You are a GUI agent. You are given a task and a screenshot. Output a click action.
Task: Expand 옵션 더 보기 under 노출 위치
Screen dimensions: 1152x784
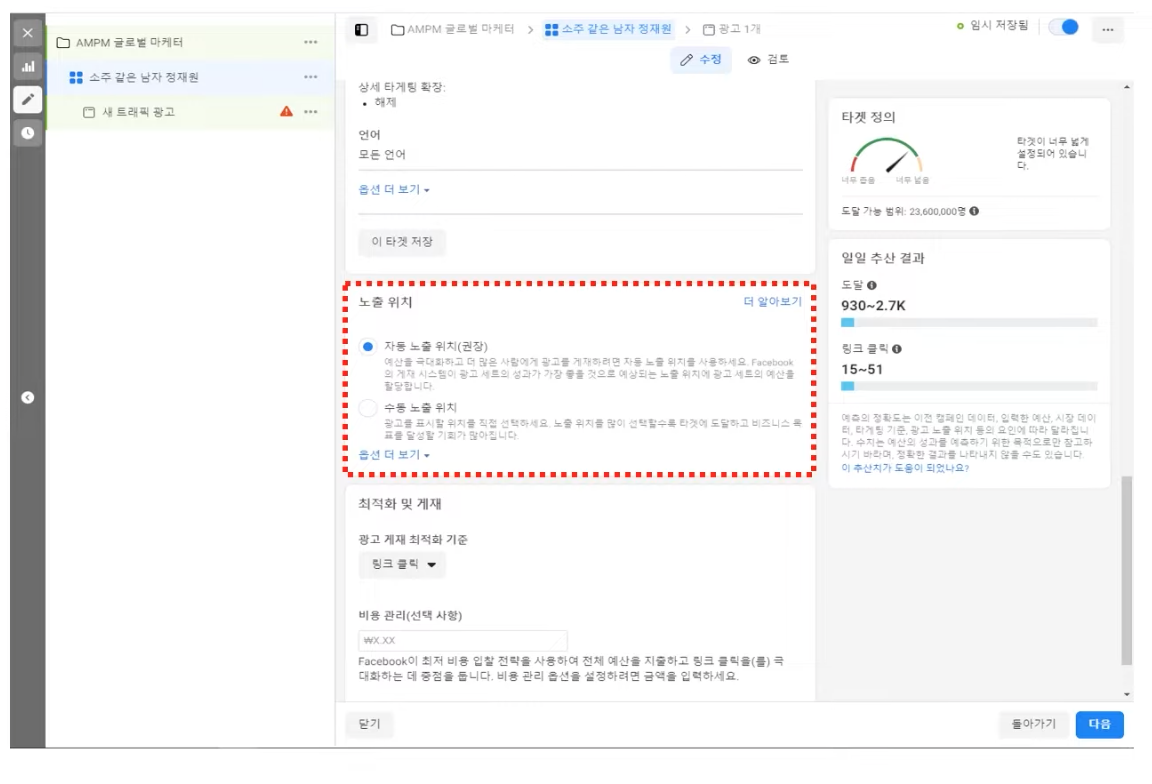coord(394,455)
